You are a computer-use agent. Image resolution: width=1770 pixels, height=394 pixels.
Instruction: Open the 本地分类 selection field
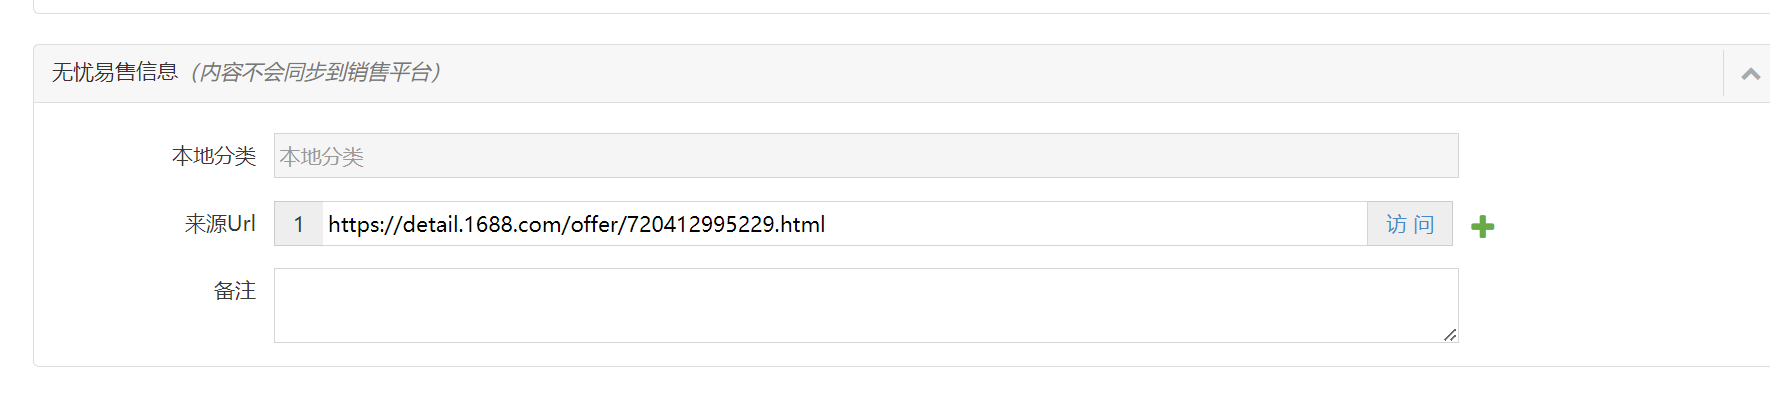(866, 156)
